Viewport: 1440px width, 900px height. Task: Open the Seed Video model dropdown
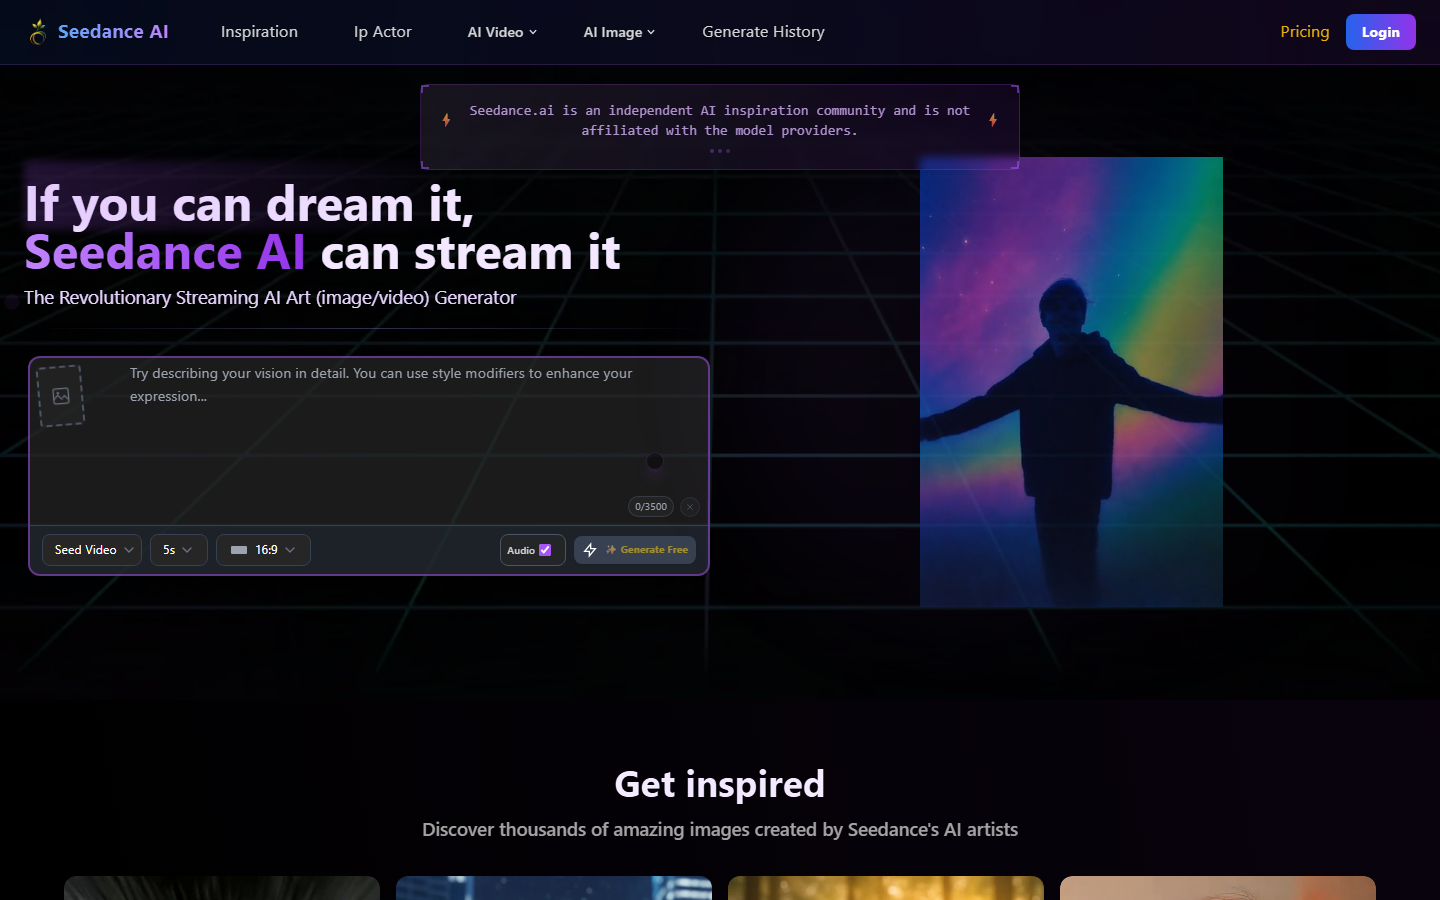pos(91,549)
